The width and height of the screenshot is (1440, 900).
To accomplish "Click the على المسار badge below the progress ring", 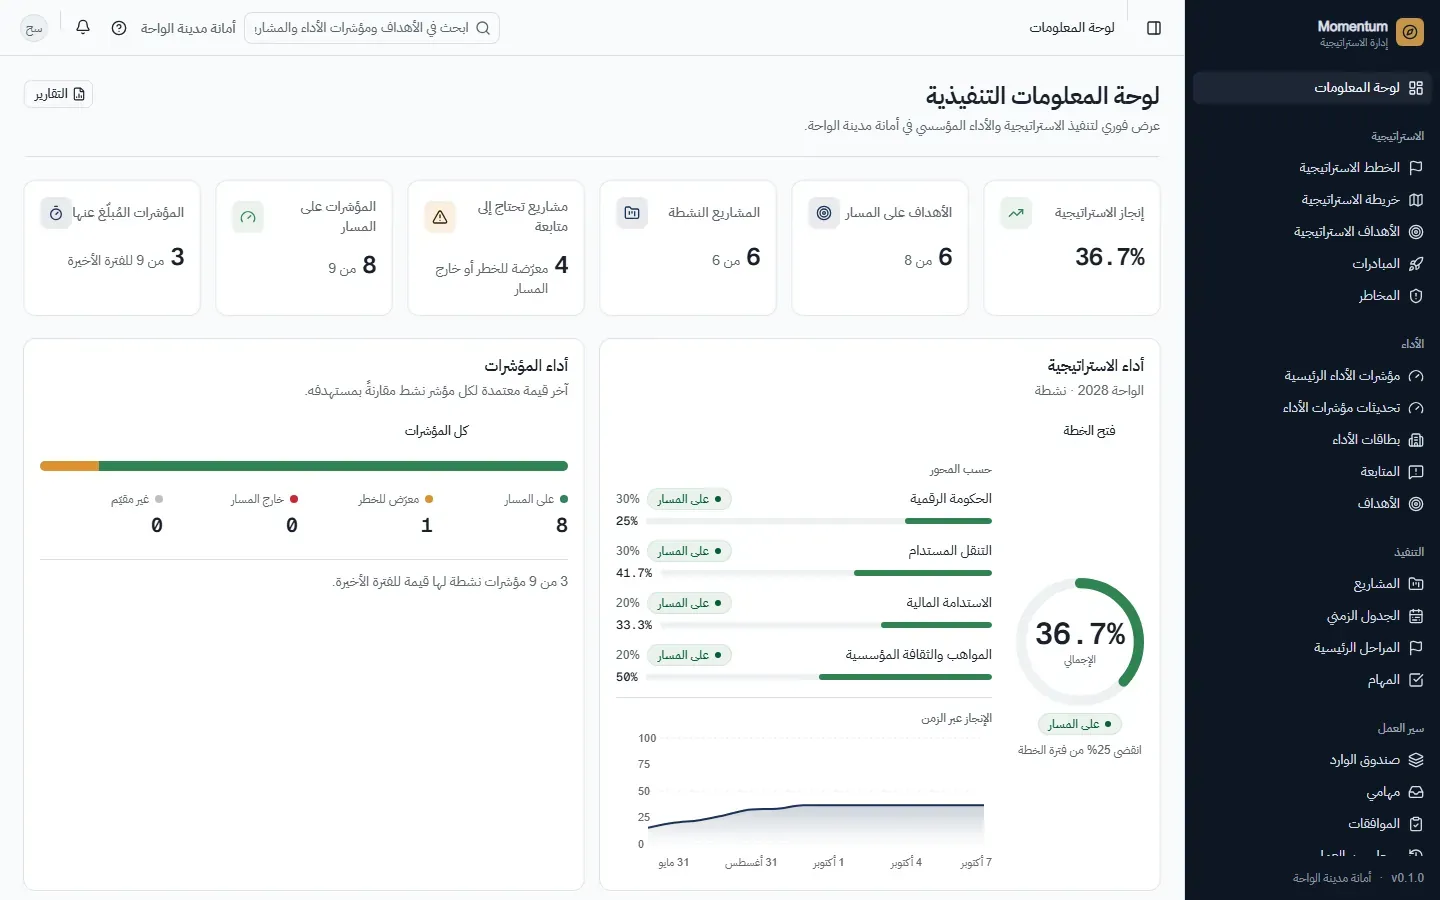I will [x=1080, y=724].
